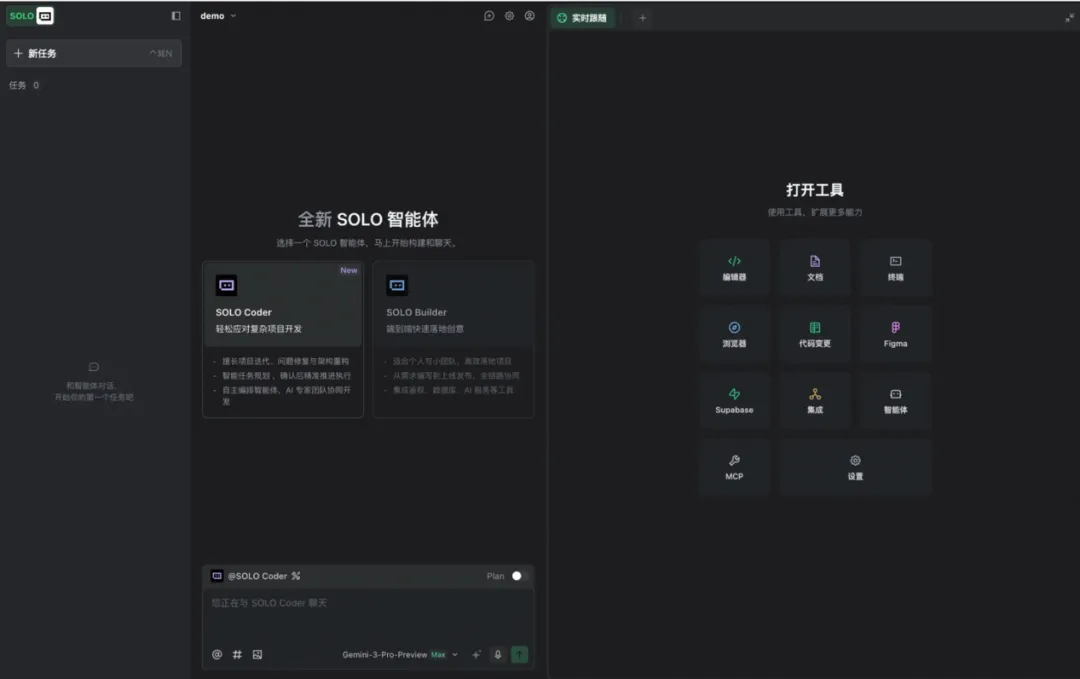
Task: Attach an image via image icon
Action: point(257,654)
